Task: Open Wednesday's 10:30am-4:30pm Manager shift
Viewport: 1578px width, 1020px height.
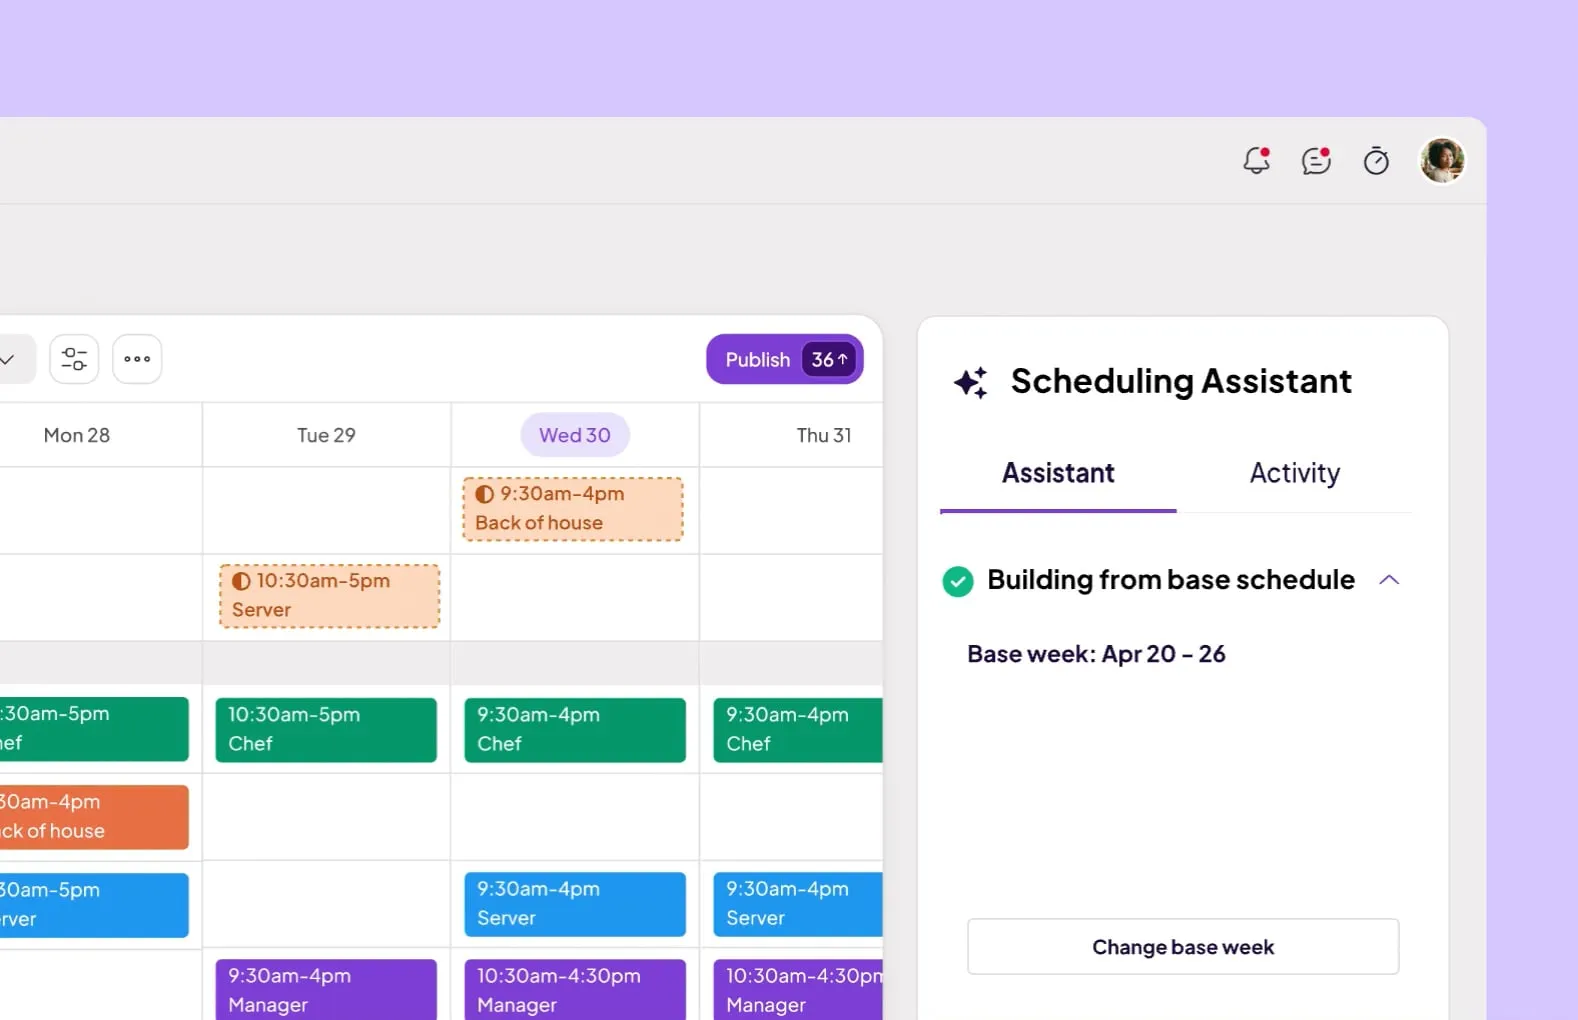Action: 575,990
